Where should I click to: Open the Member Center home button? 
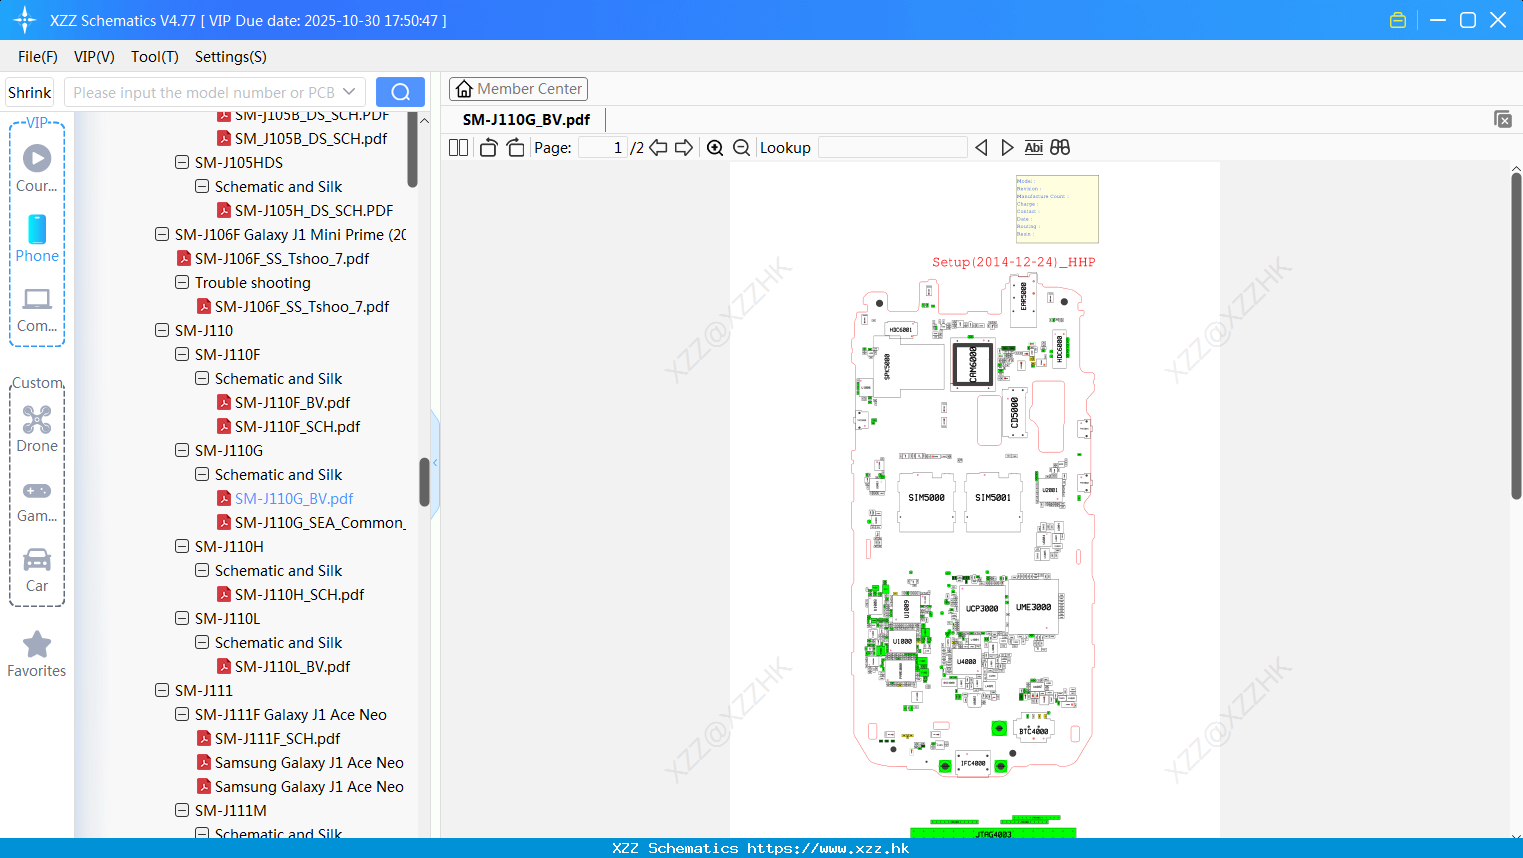[x=518, y=89]
